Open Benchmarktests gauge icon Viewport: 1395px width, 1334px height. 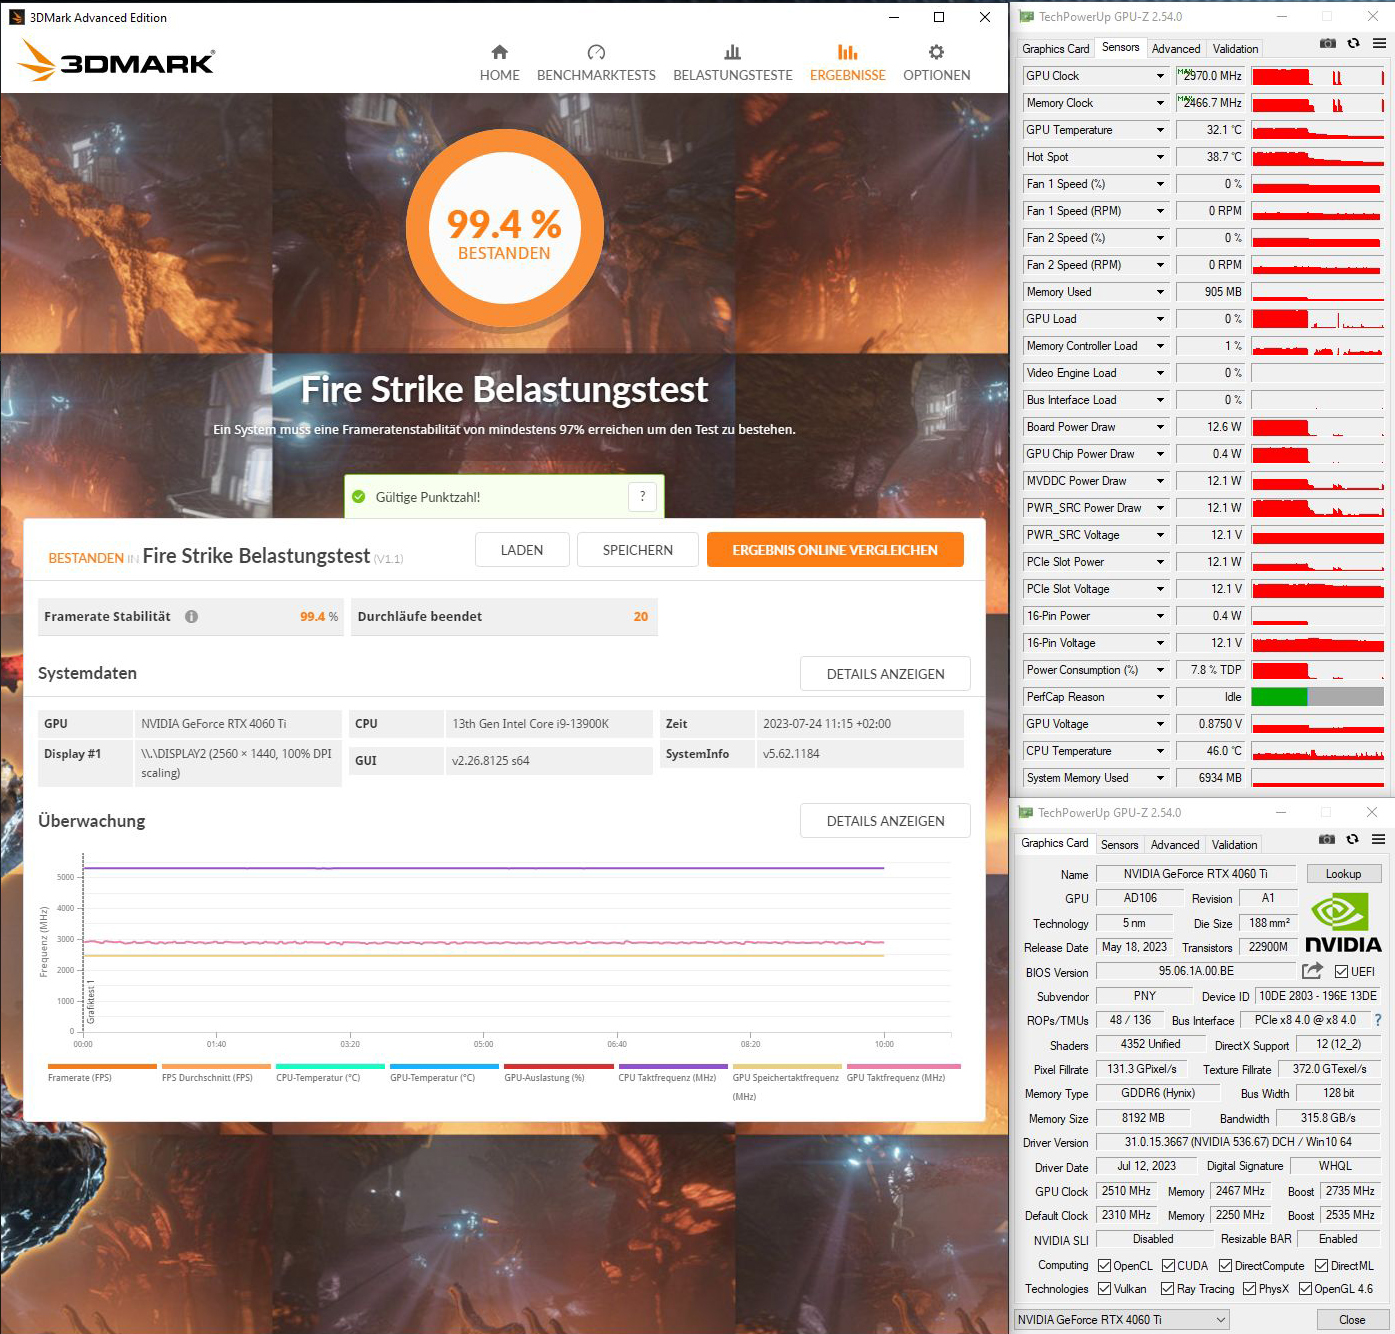click(x=596, y=52)
